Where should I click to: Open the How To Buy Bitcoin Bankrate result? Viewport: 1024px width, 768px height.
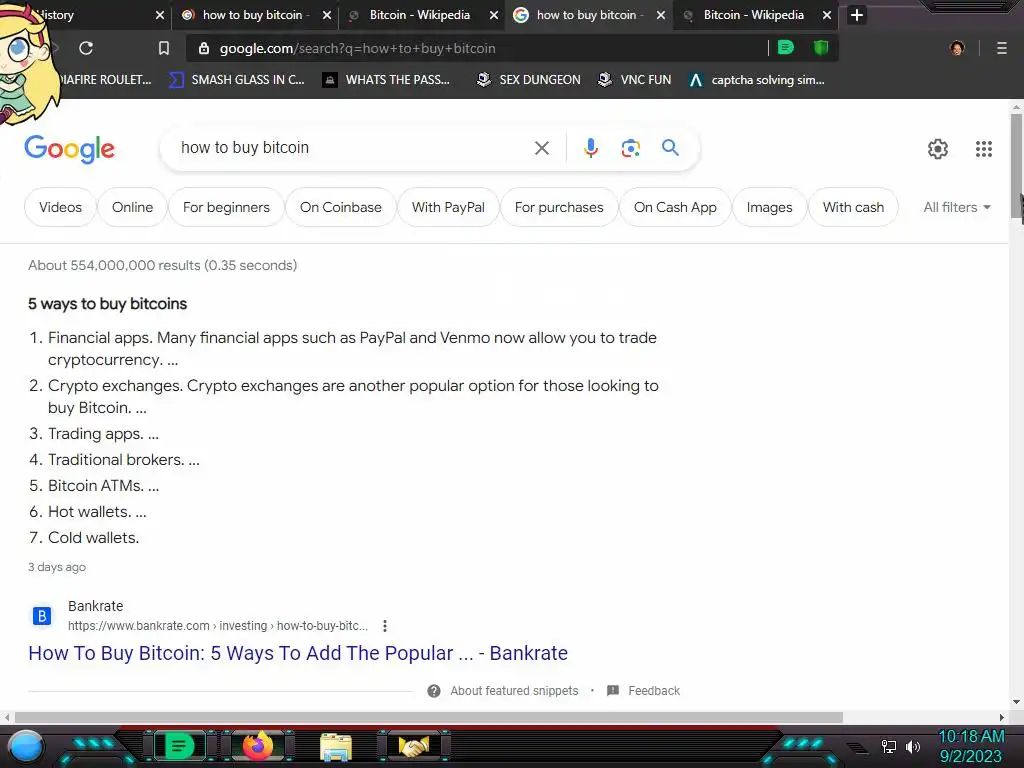pos(298,653)
